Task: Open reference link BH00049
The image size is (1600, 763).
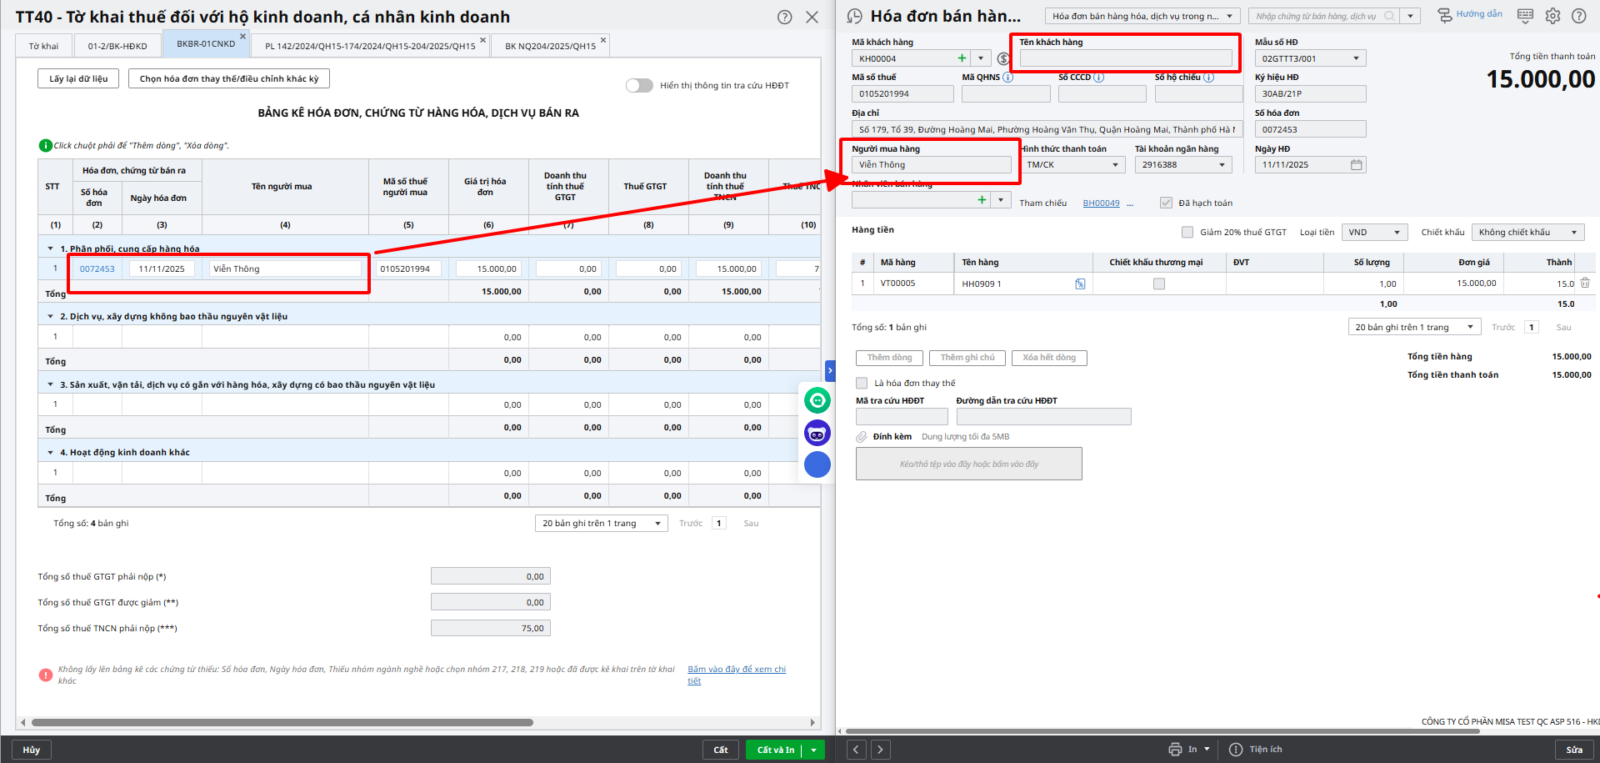Action: 1101,203
